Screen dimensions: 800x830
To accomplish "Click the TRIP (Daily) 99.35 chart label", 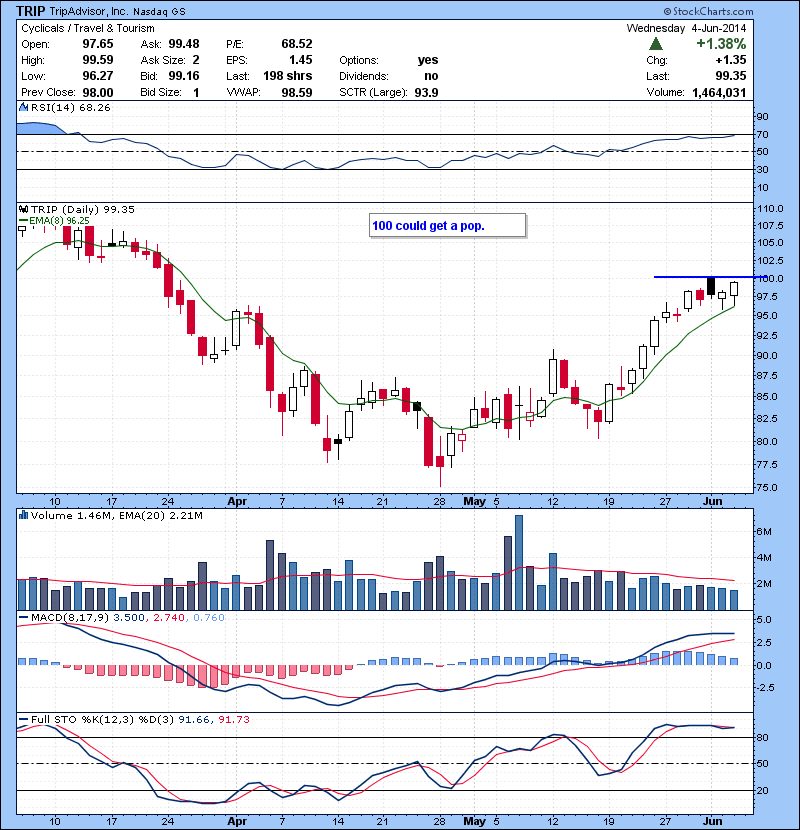I will pos(83,209).
